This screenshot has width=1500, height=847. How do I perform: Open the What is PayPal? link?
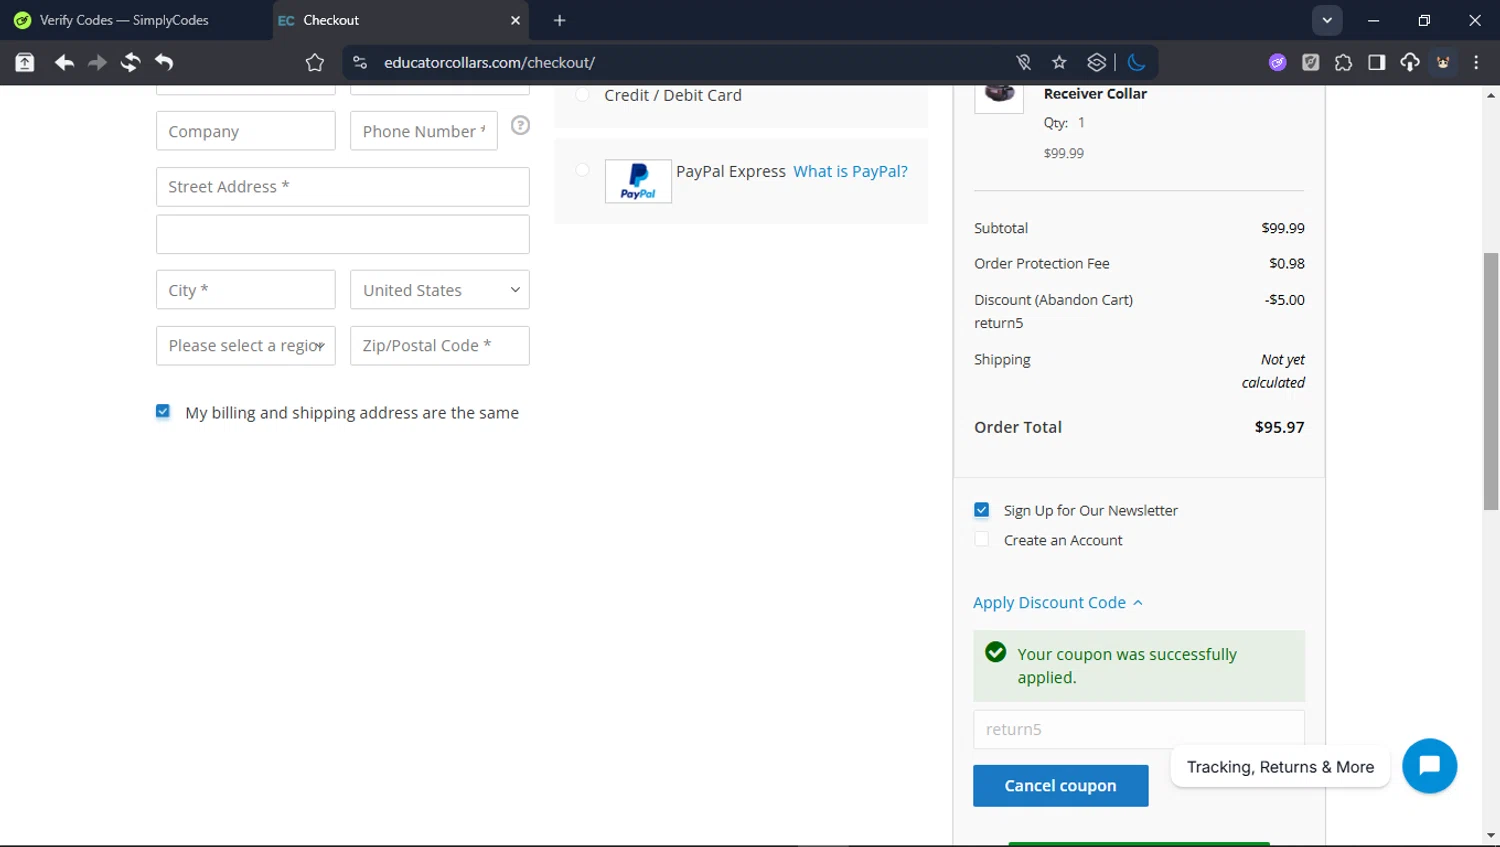pyautogui.click(x=850, y=171)
